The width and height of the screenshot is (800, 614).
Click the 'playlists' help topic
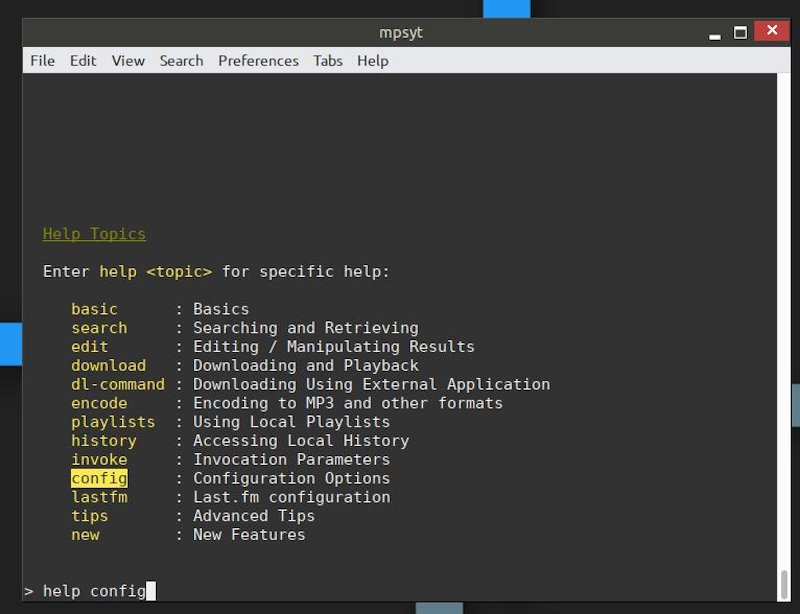pos(113,422)
